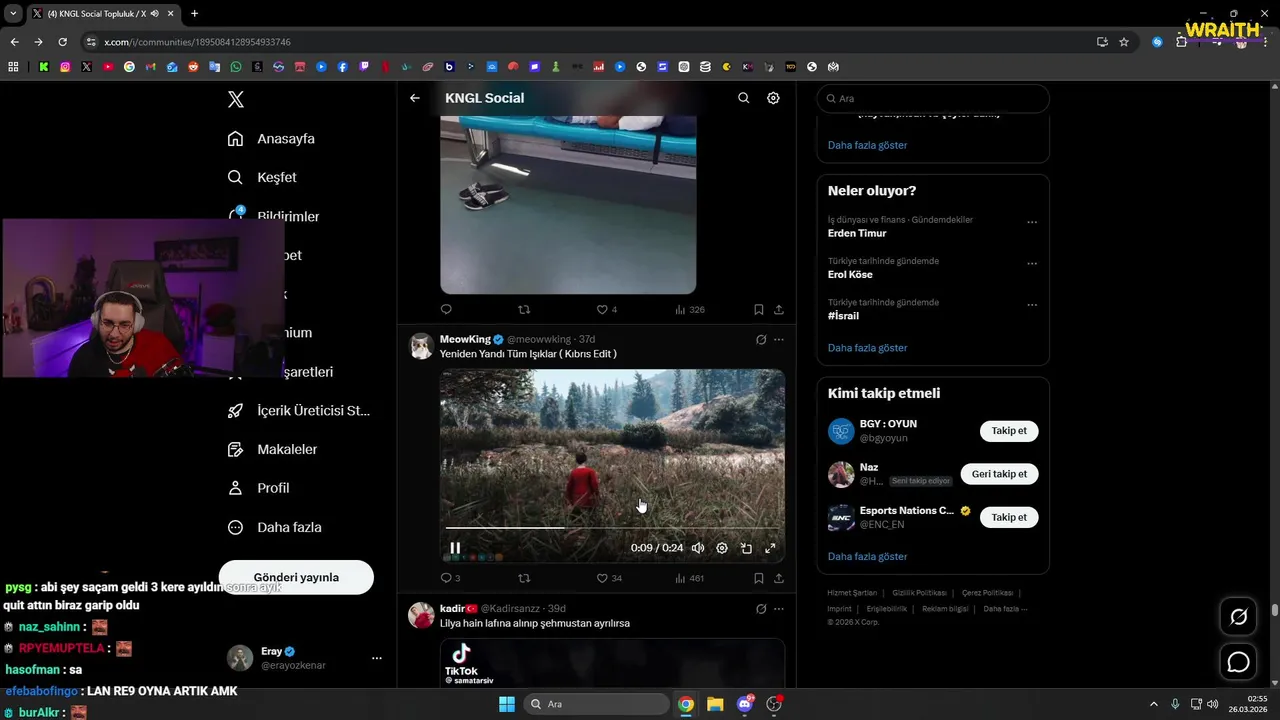Open MeowKing's profile avatar
The image size is (1280, 720).
click(422, 346)
